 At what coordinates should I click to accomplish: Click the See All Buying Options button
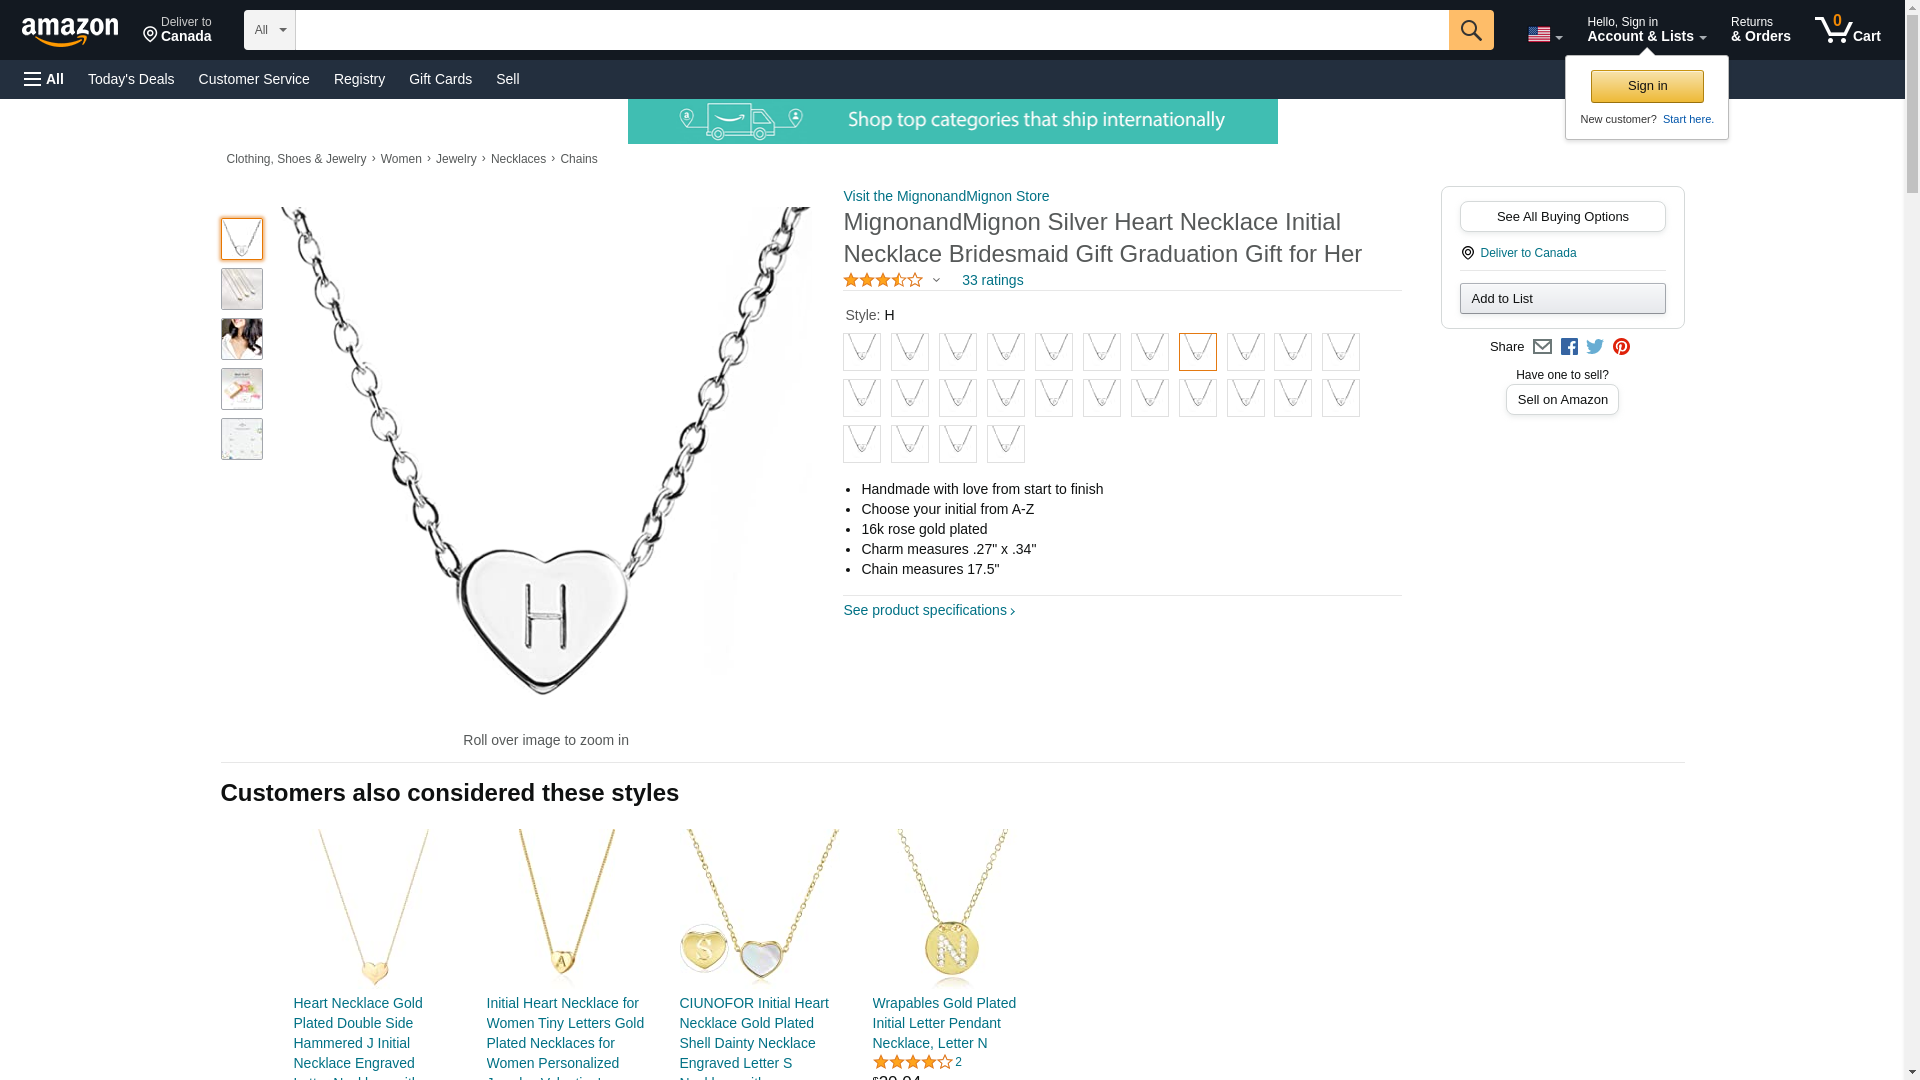tap(1562, 217)
